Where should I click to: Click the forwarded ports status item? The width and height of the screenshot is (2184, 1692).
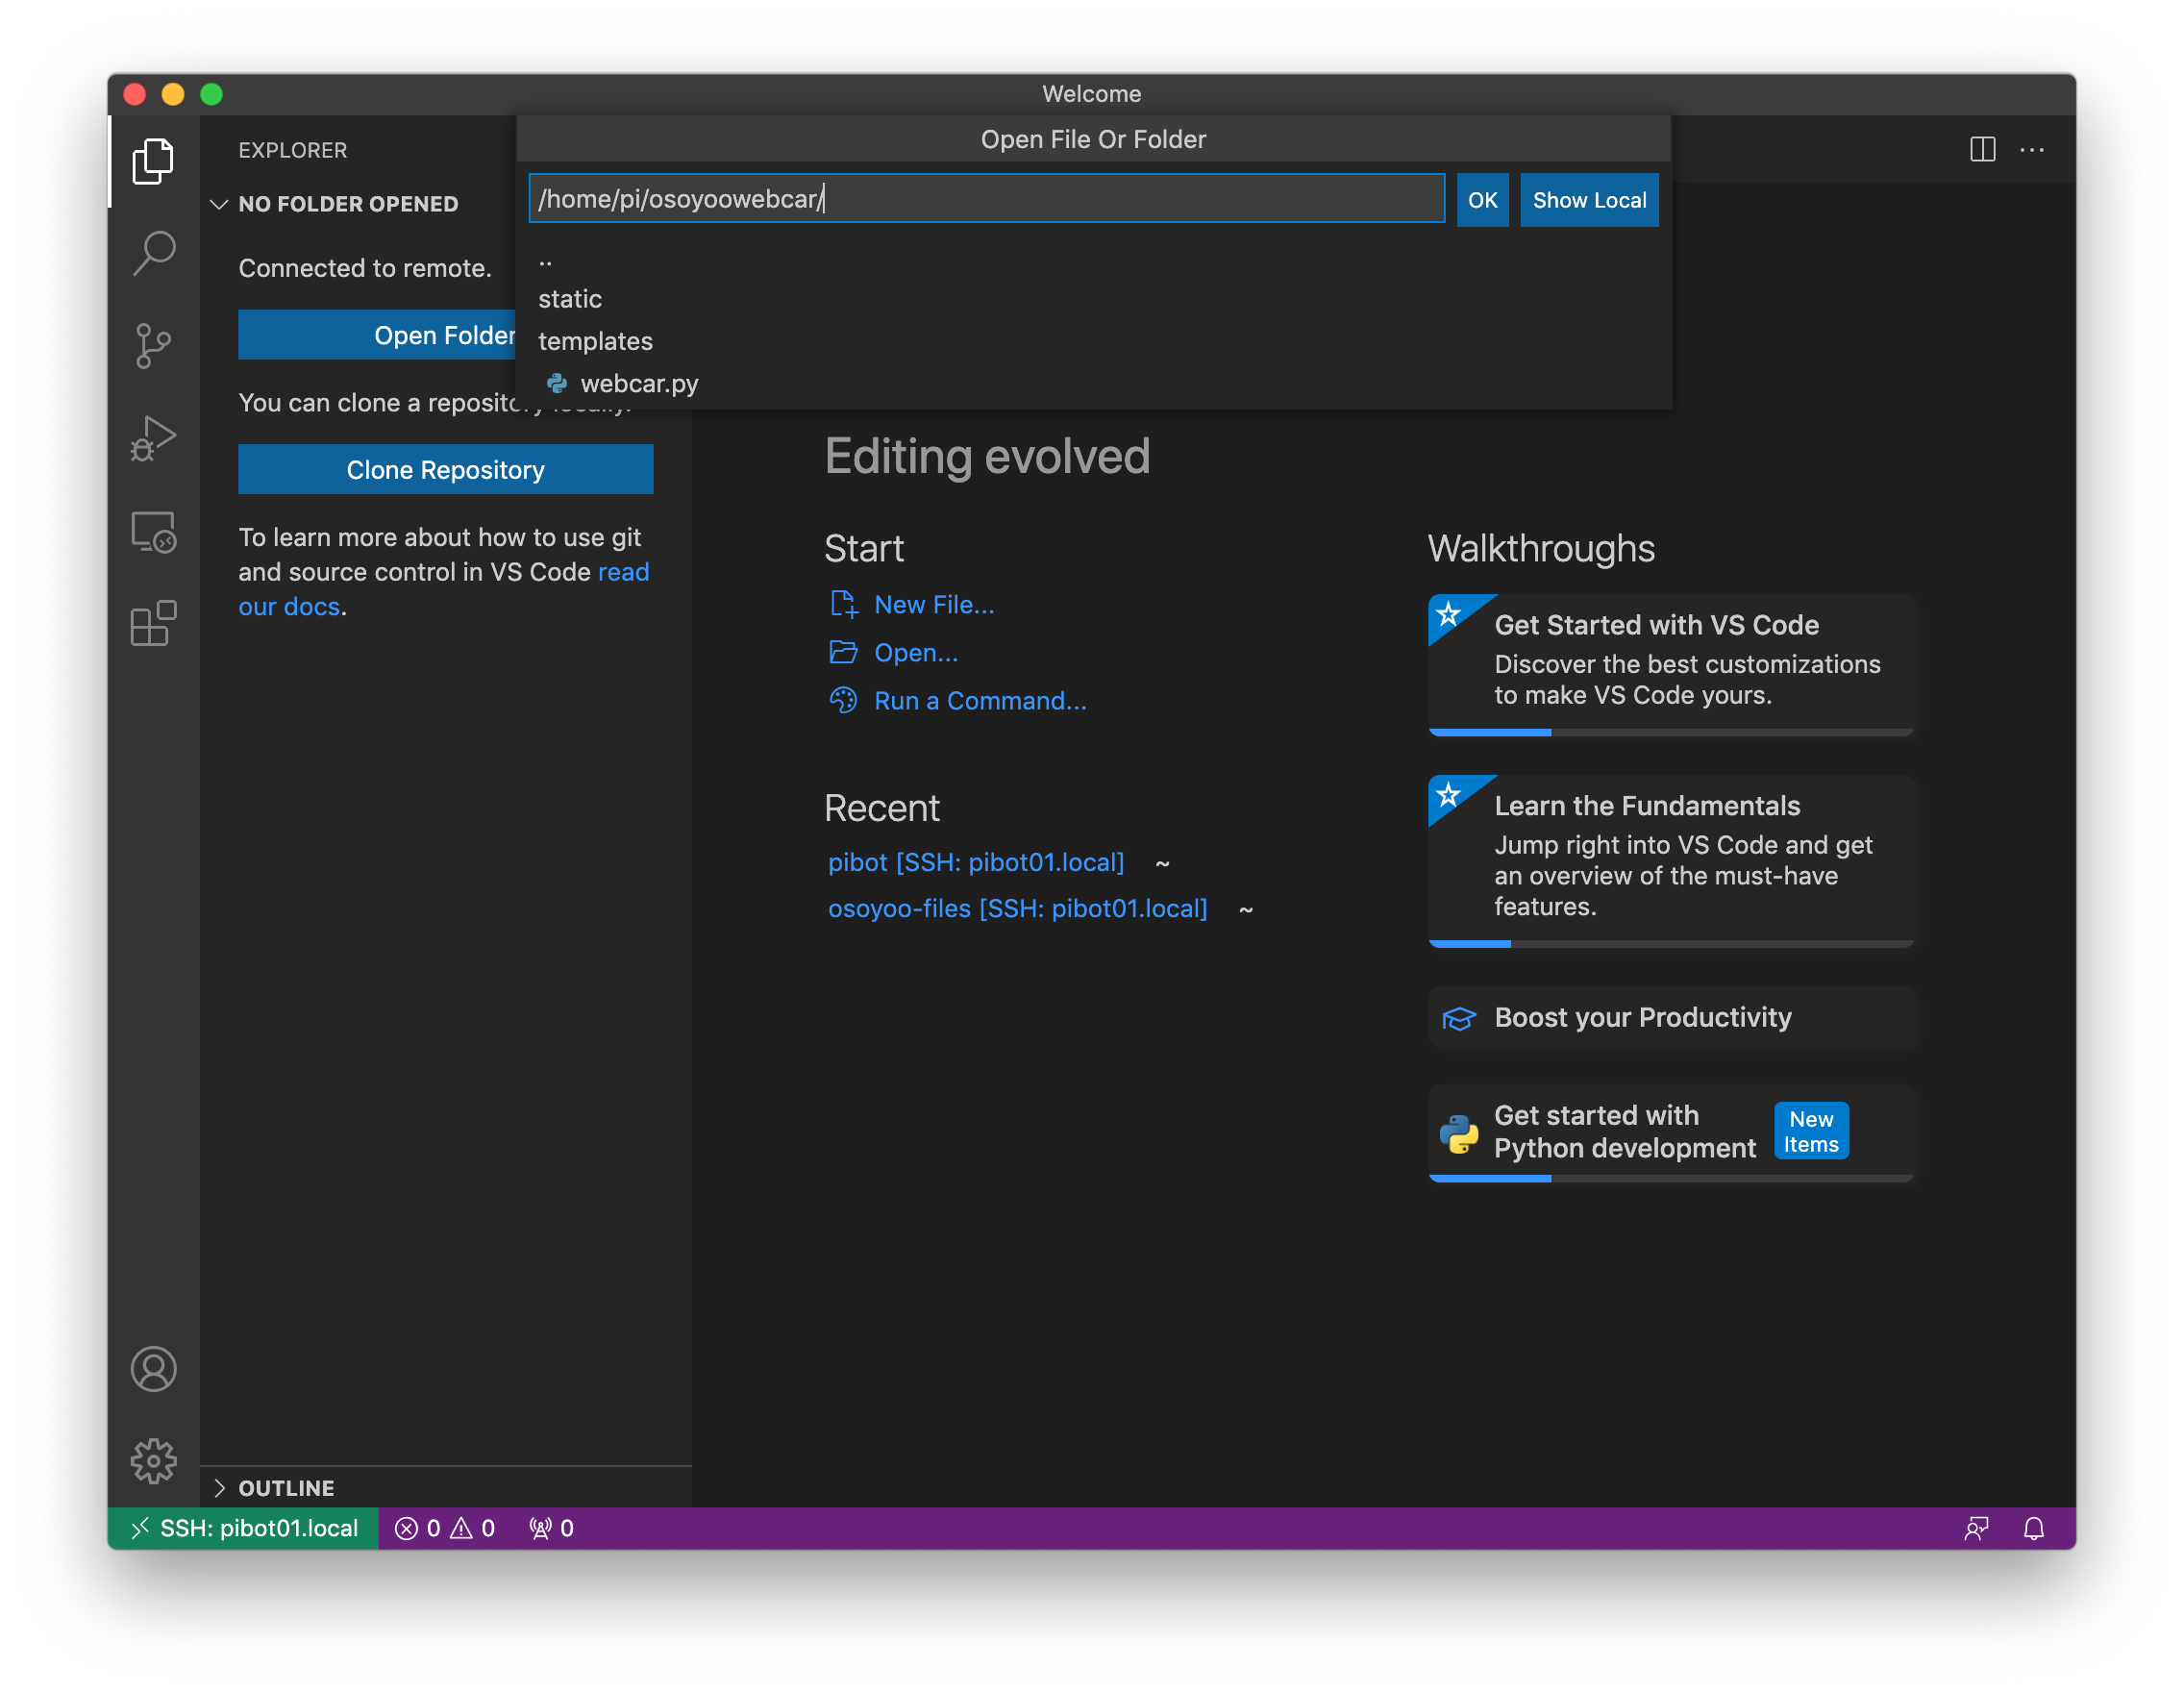[551, 1528]
